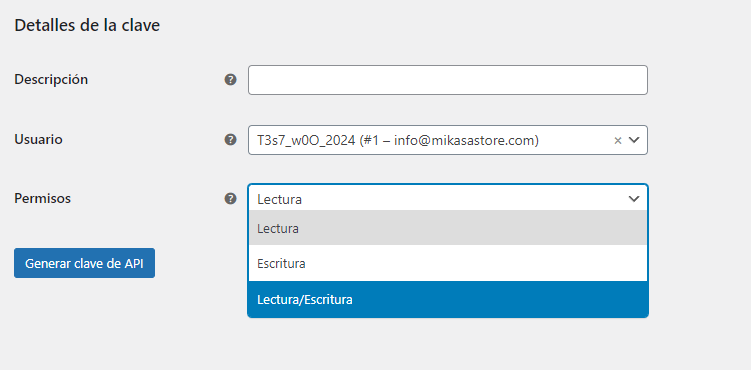Click the Permisos field label

click(x=43, y=198)
